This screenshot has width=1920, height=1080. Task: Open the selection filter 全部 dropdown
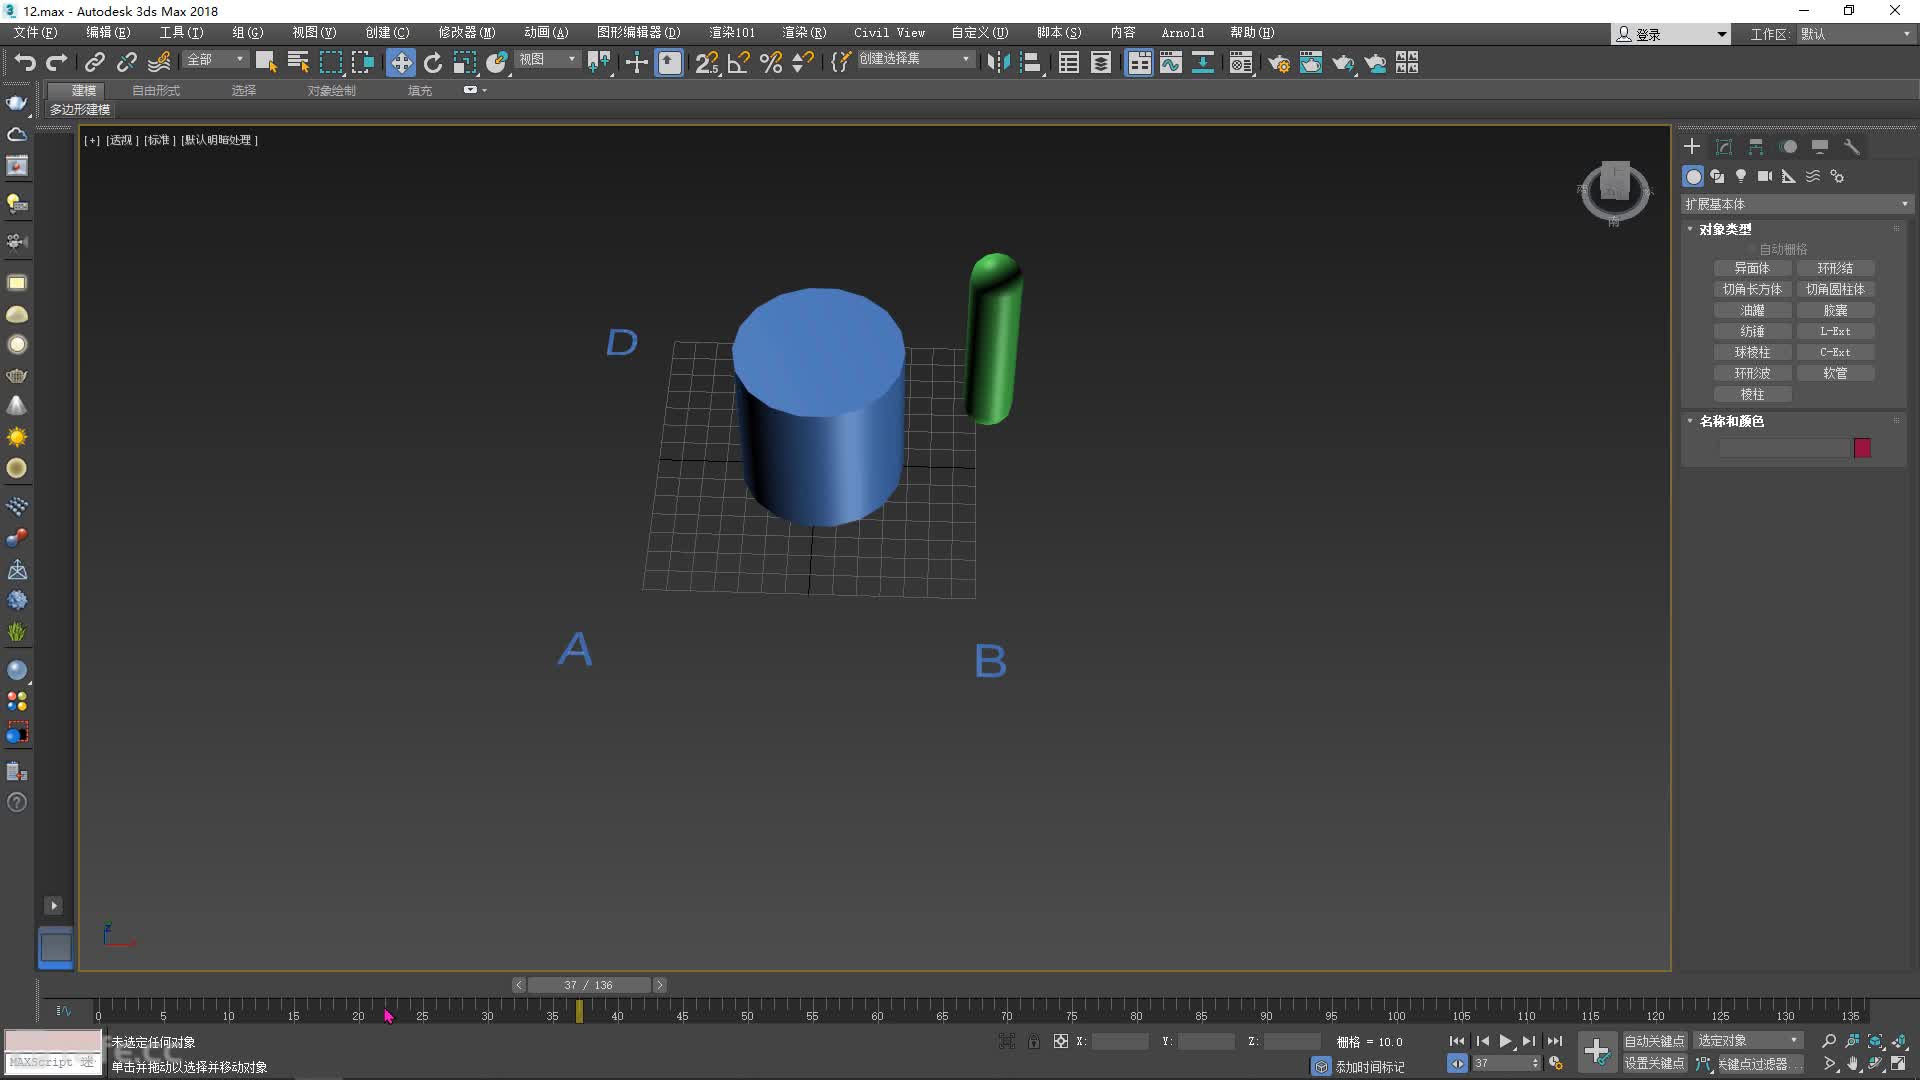tap(216, 60)
